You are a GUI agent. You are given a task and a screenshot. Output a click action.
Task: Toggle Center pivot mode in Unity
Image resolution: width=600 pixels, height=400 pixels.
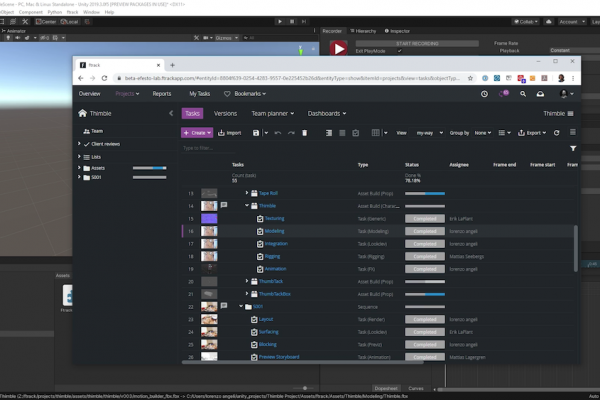tap(46, 22)
